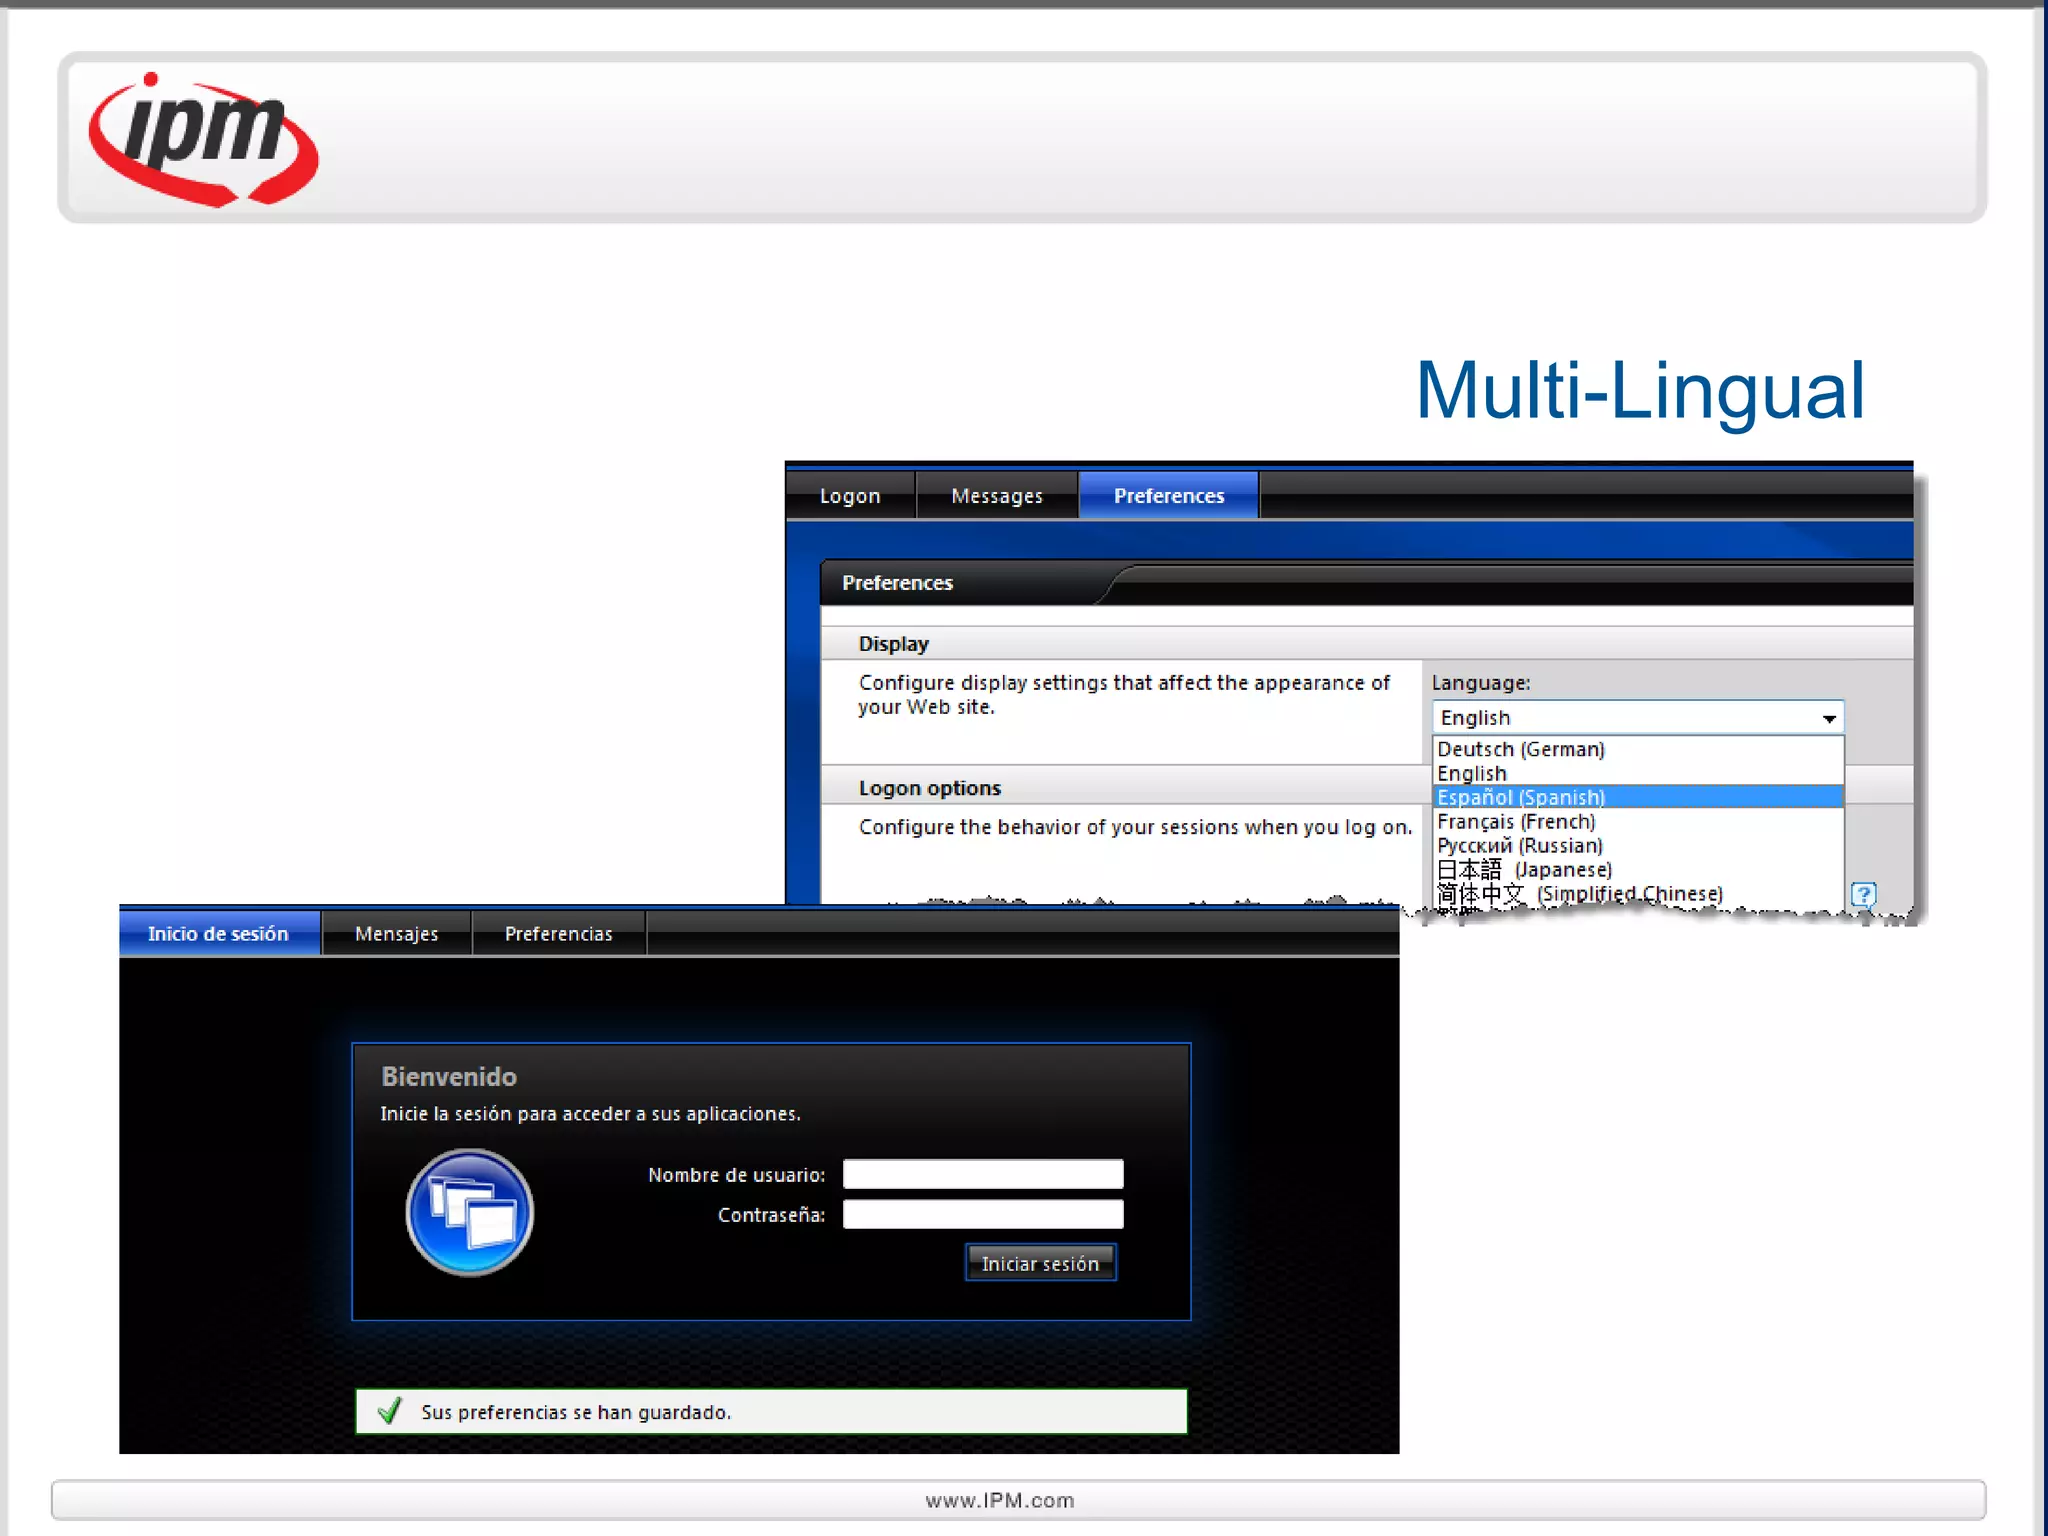Image resolution: width=2048 pixels, height=1536 pixels.
Task: Select the Japanese language option
Action: [x=1638, y=870]
